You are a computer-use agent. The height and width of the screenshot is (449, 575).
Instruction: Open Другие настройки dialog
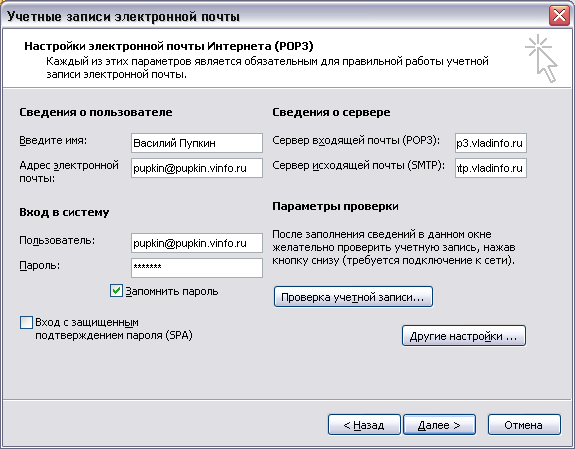click(464, 336)
